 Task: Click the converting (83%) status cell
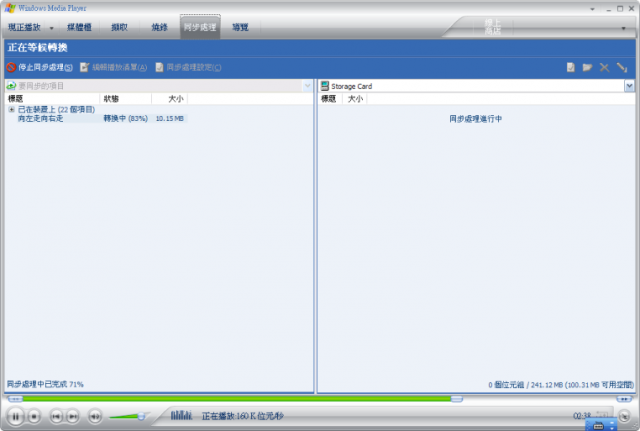coord(125,118)
